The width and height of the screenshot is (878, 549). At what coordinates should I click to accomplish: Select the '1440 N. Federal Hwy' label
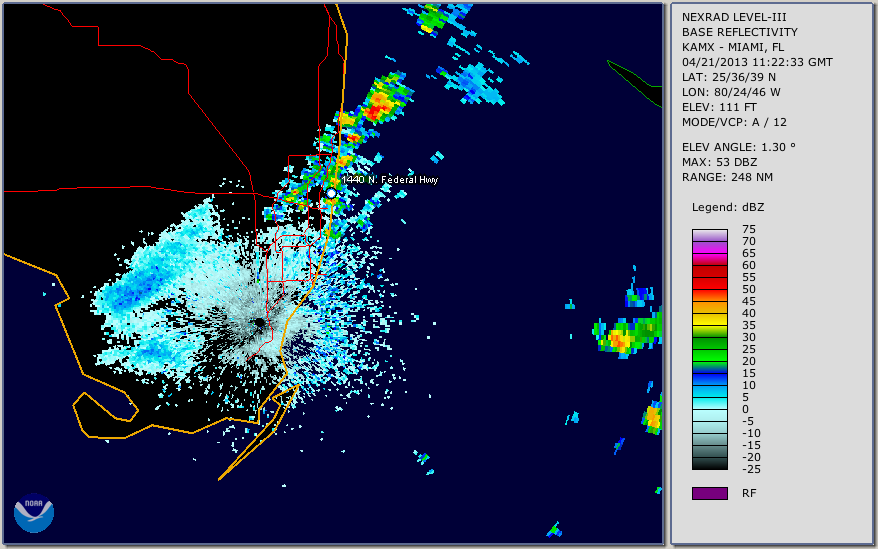(390, 179)
